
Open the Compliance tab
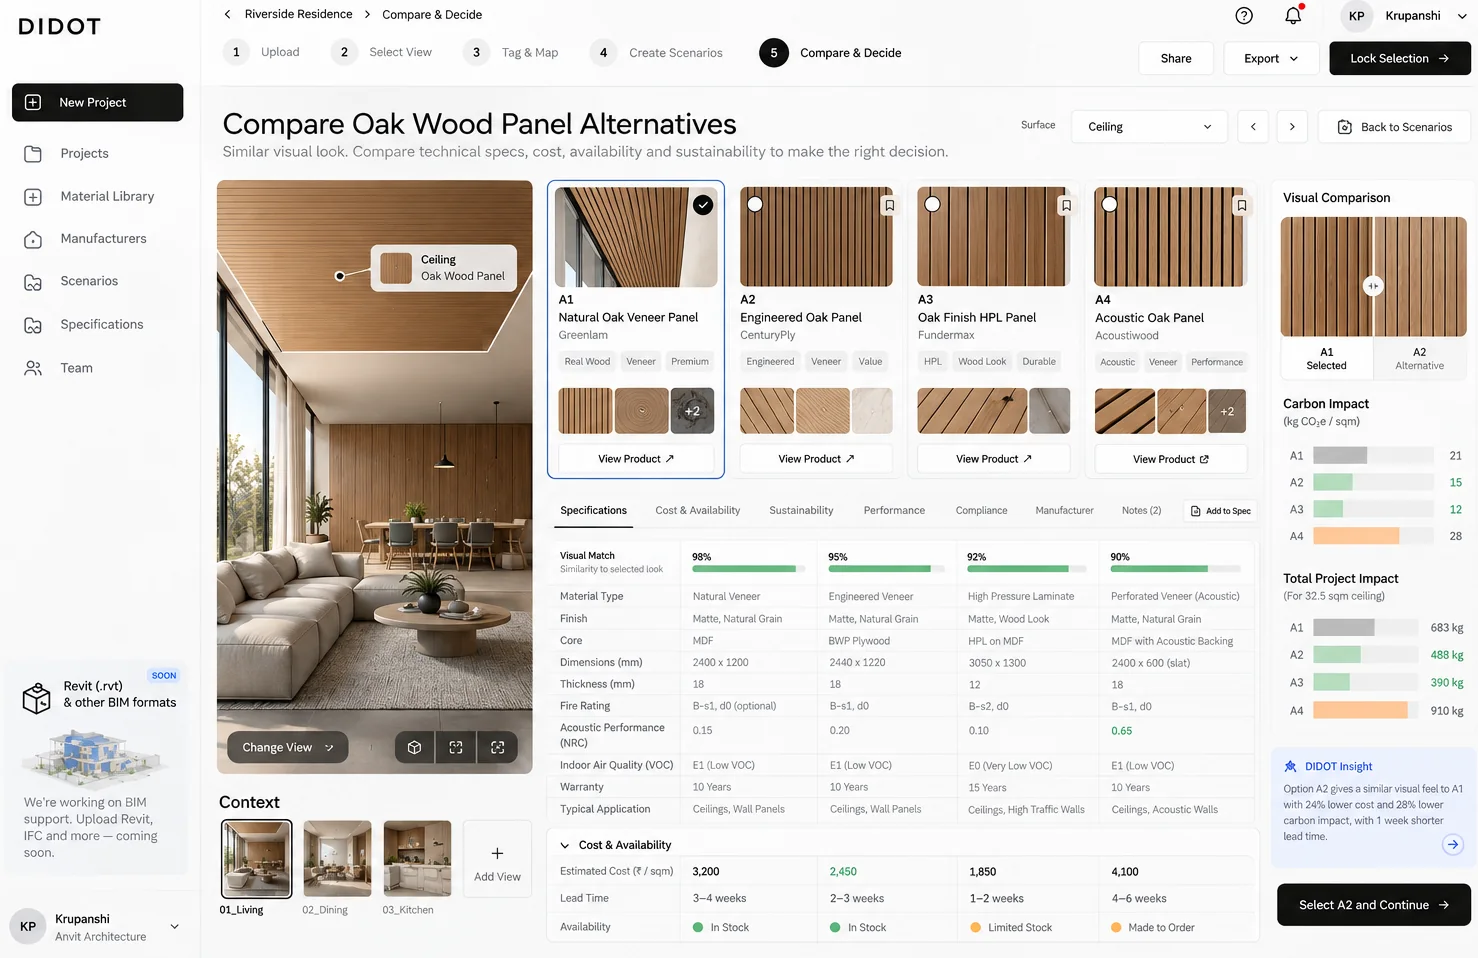pos(981,510)
